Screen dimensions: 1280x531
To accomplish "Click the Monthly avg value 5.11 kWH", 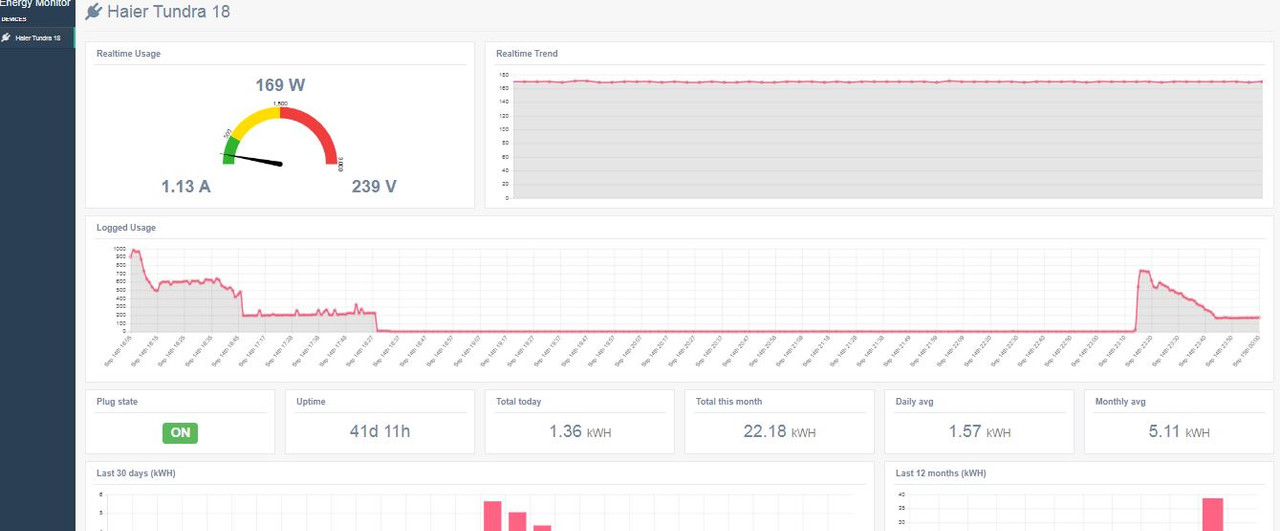I will (1179, 432).
